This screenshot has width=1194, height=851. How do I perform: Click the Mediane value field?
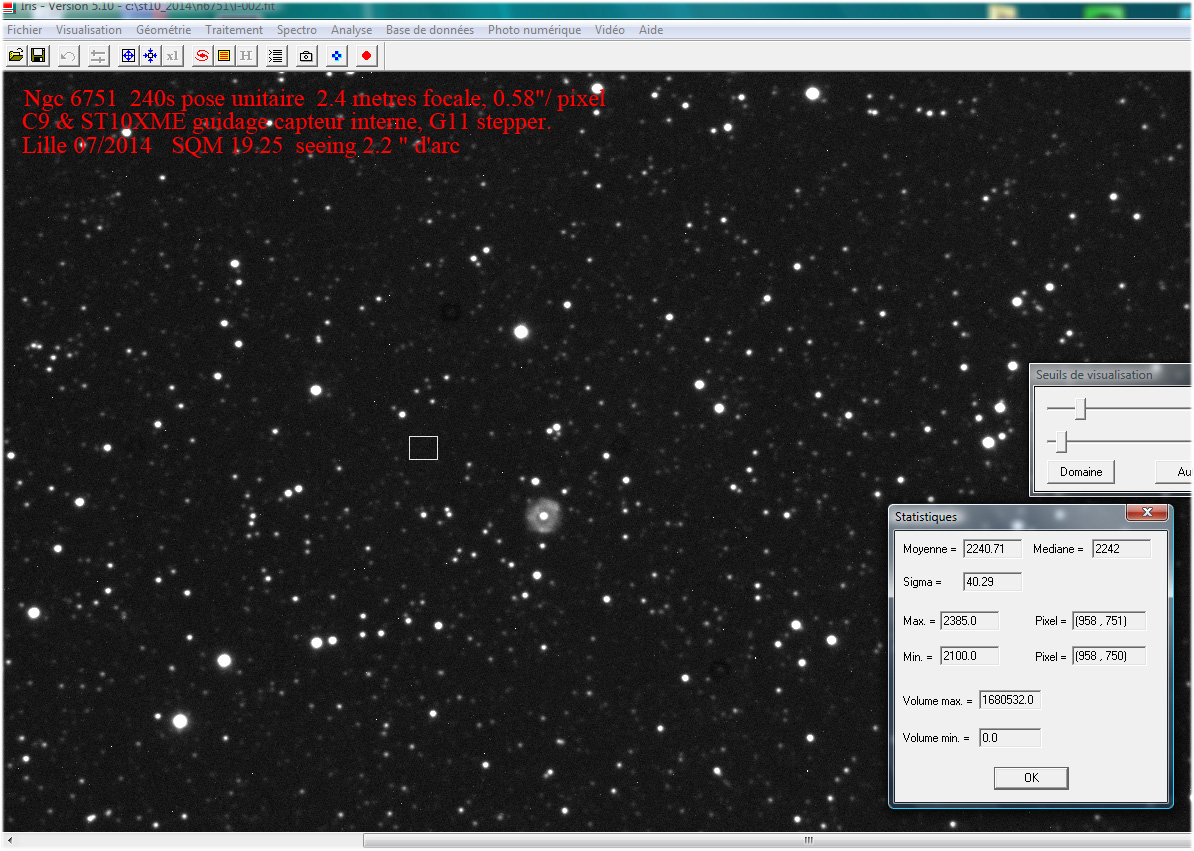tap(1121, 549)
